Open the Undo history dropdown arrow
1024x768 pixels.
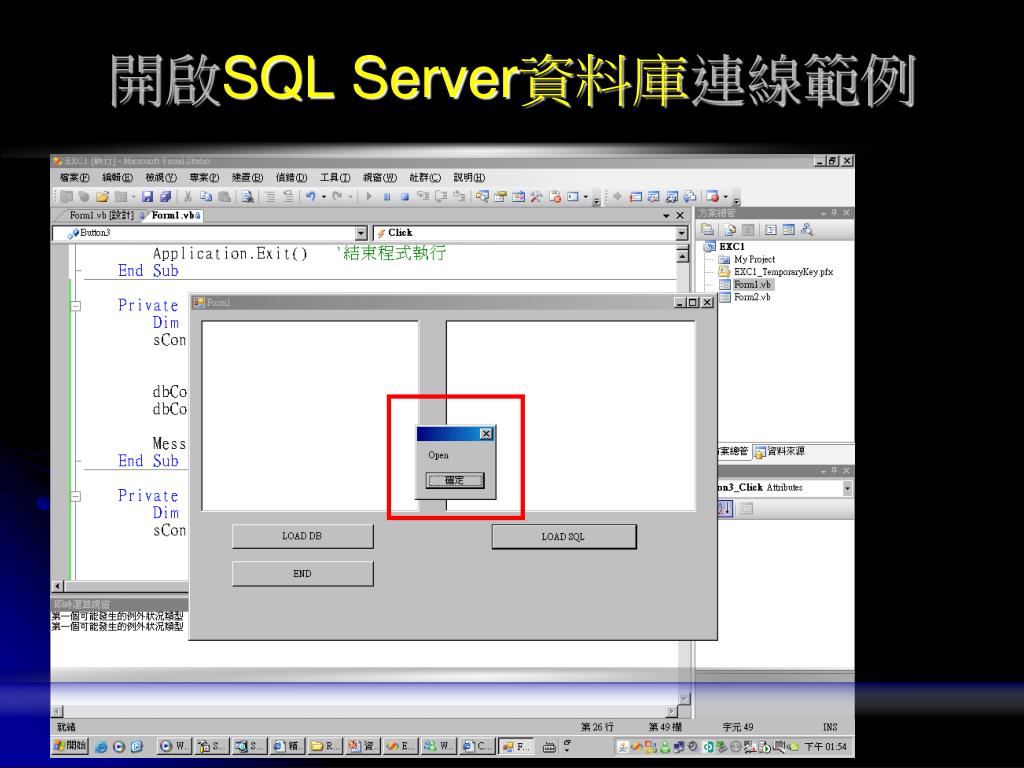click(323, 197)
